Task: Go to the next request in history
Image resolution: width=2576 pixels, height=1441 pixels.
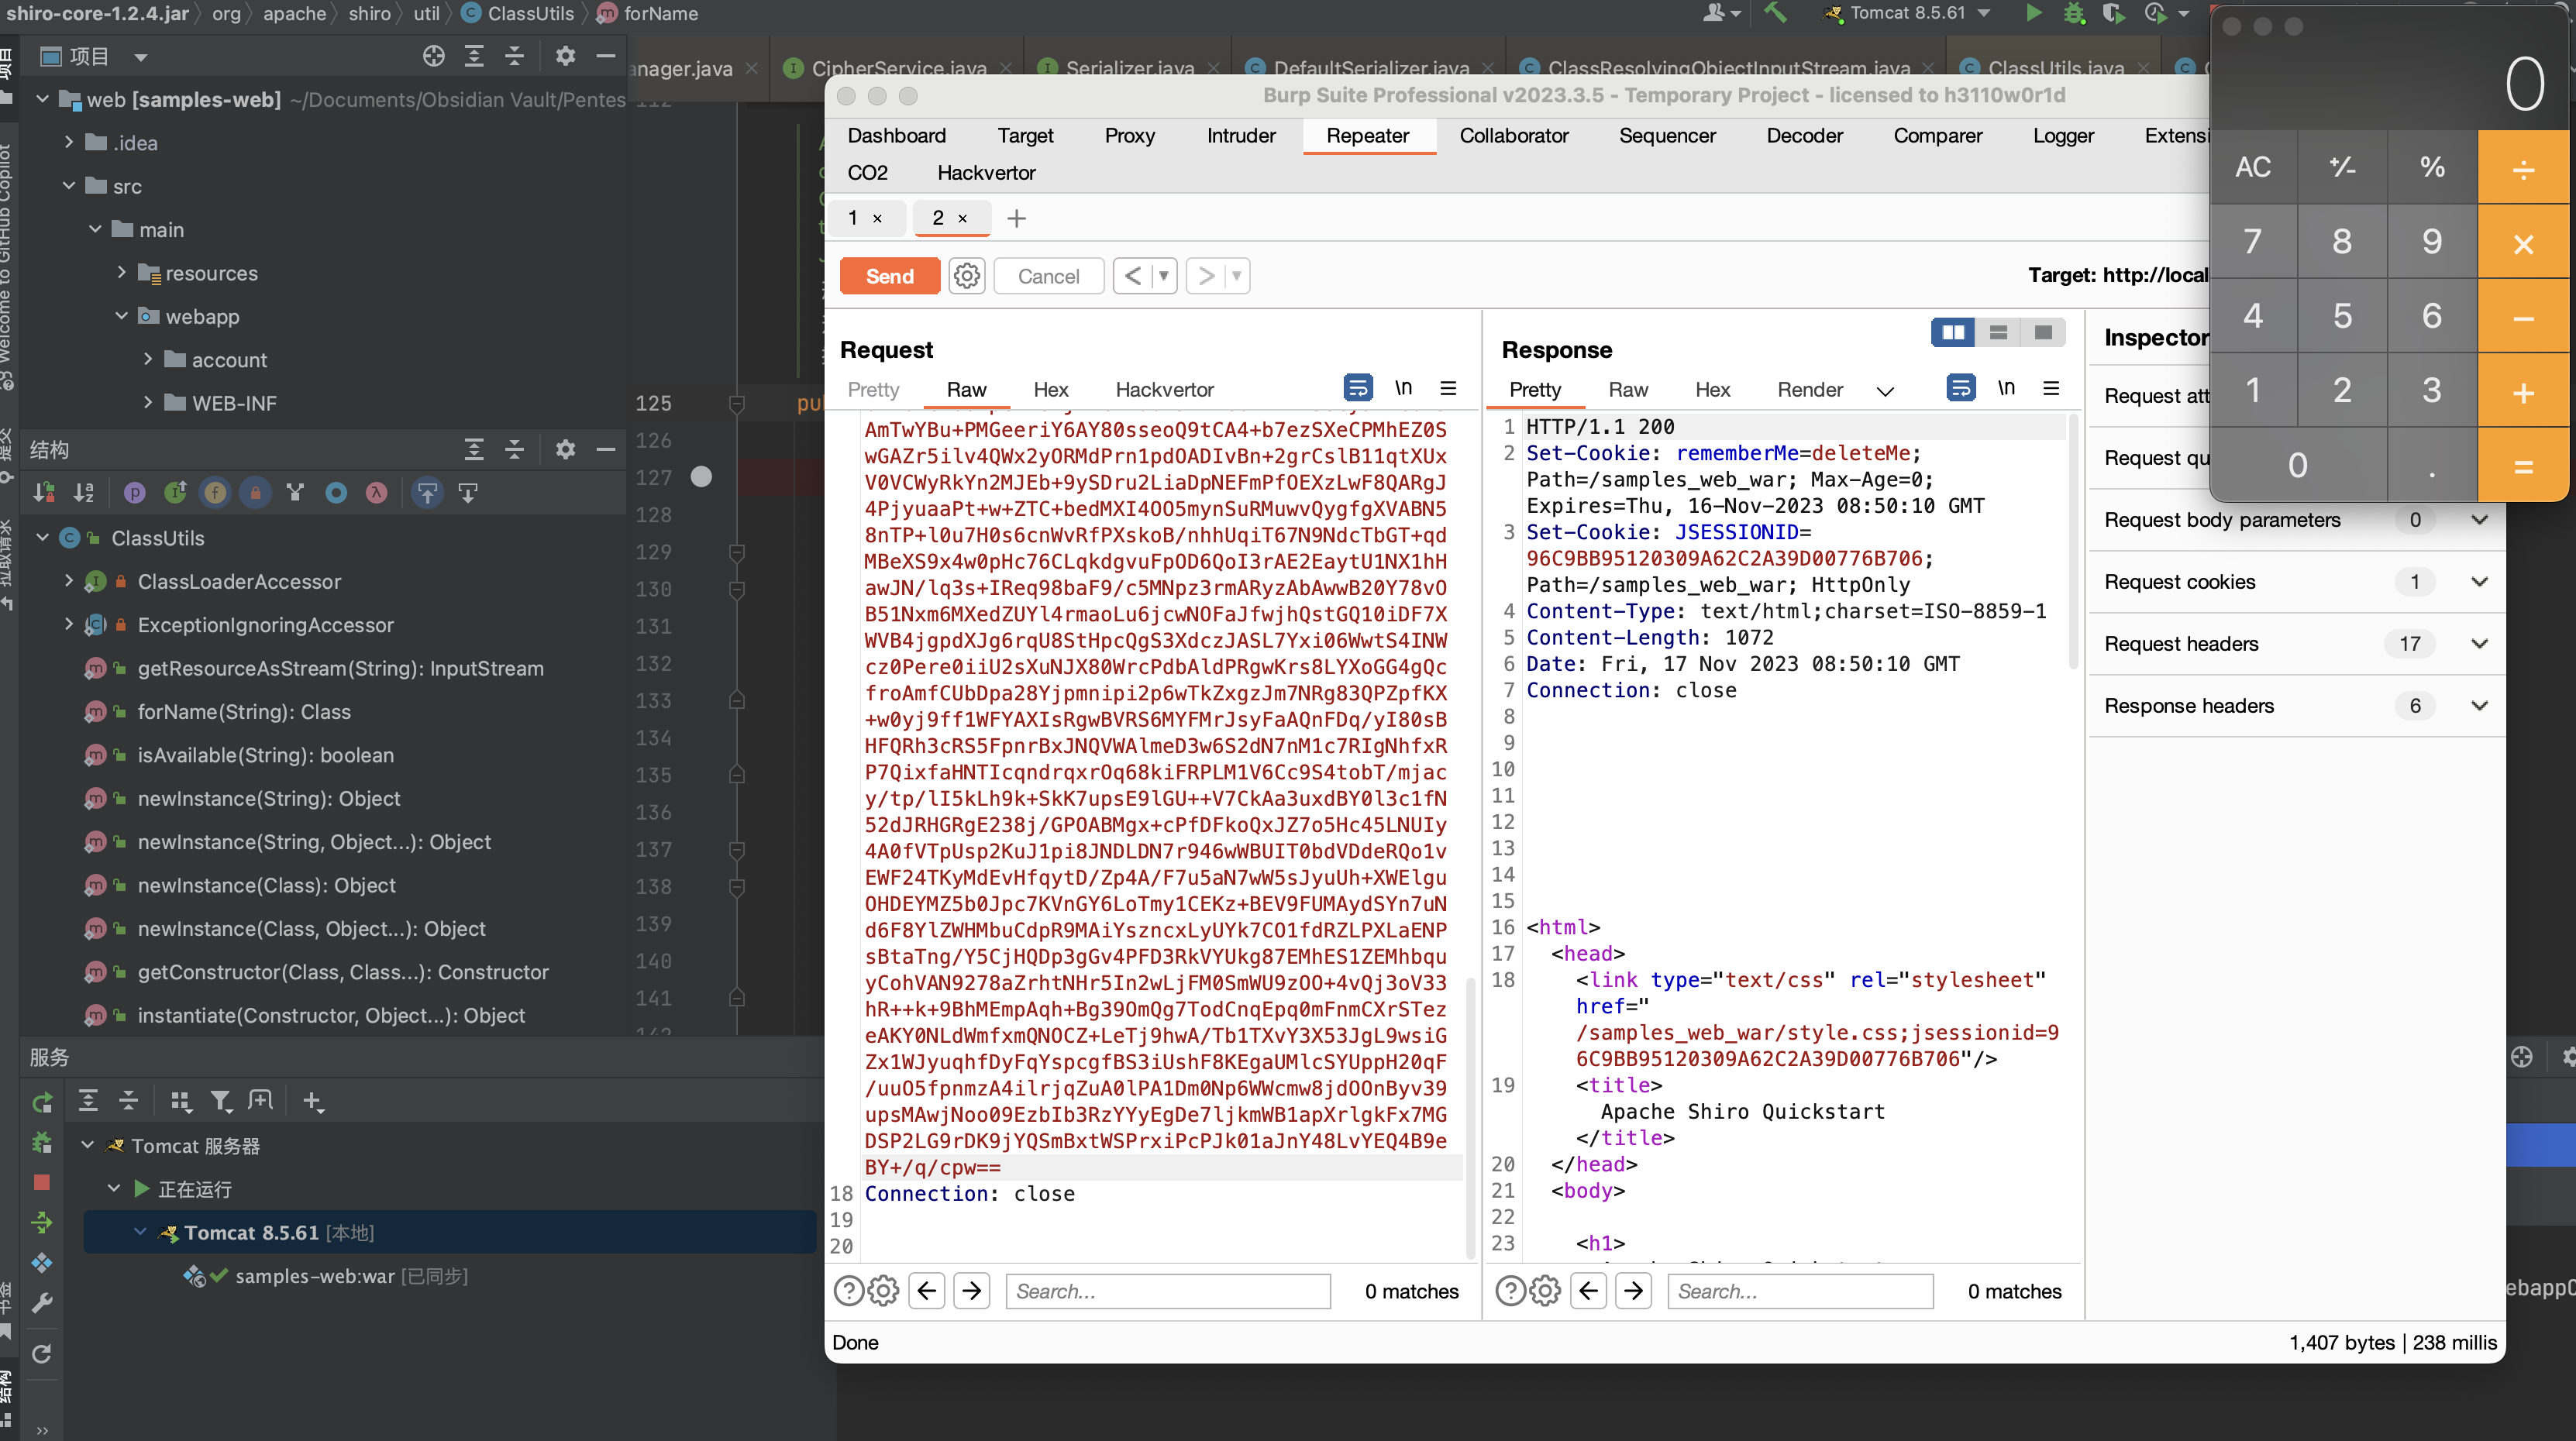Action: 1206,276
